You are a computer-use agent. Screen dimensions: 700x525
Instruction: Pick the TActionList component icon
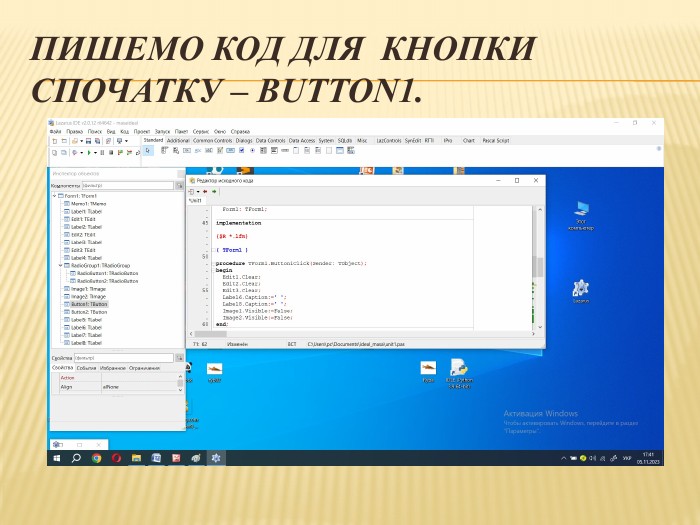point(351,150)
